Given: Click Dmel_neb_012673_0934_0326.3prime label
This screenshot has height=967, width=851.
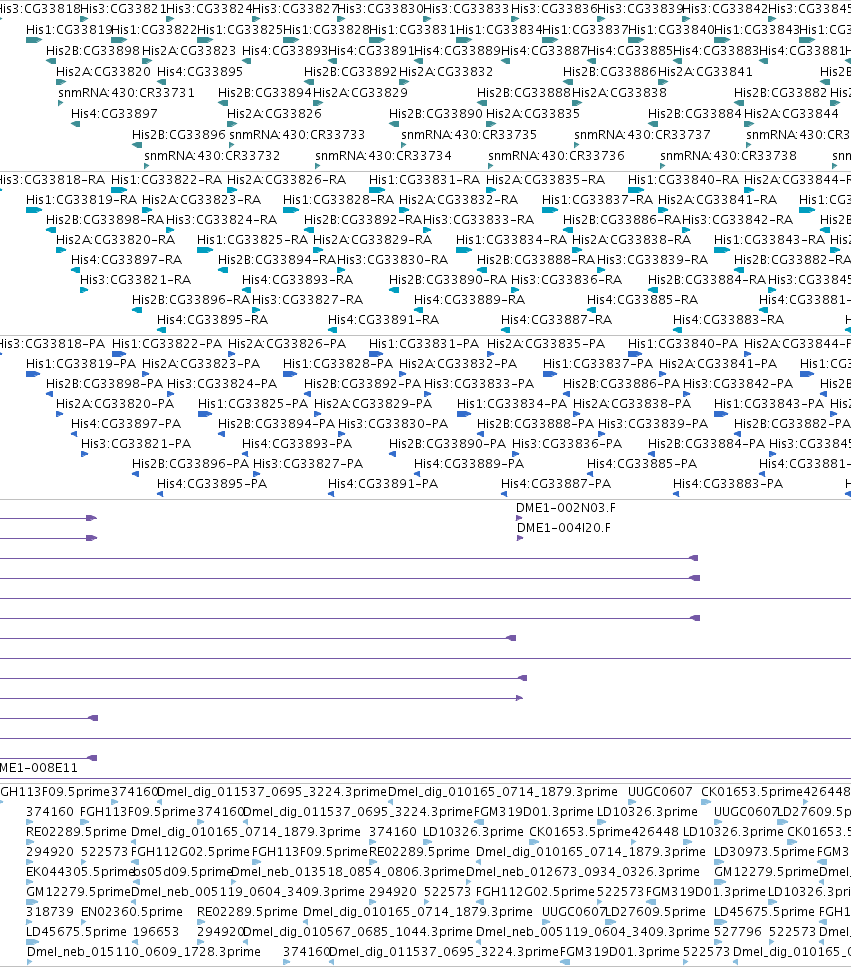Looking at the screenshot, I should (x=583, y=871).
